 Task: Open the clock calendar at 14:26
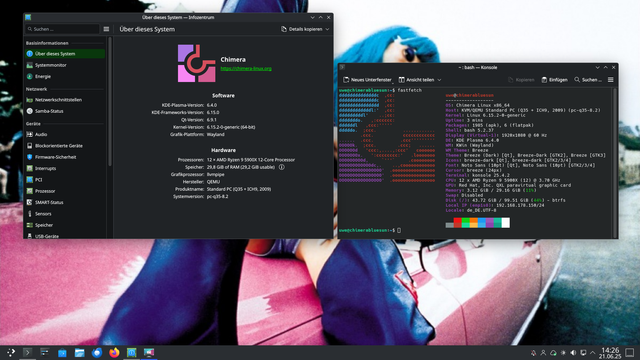610,353
